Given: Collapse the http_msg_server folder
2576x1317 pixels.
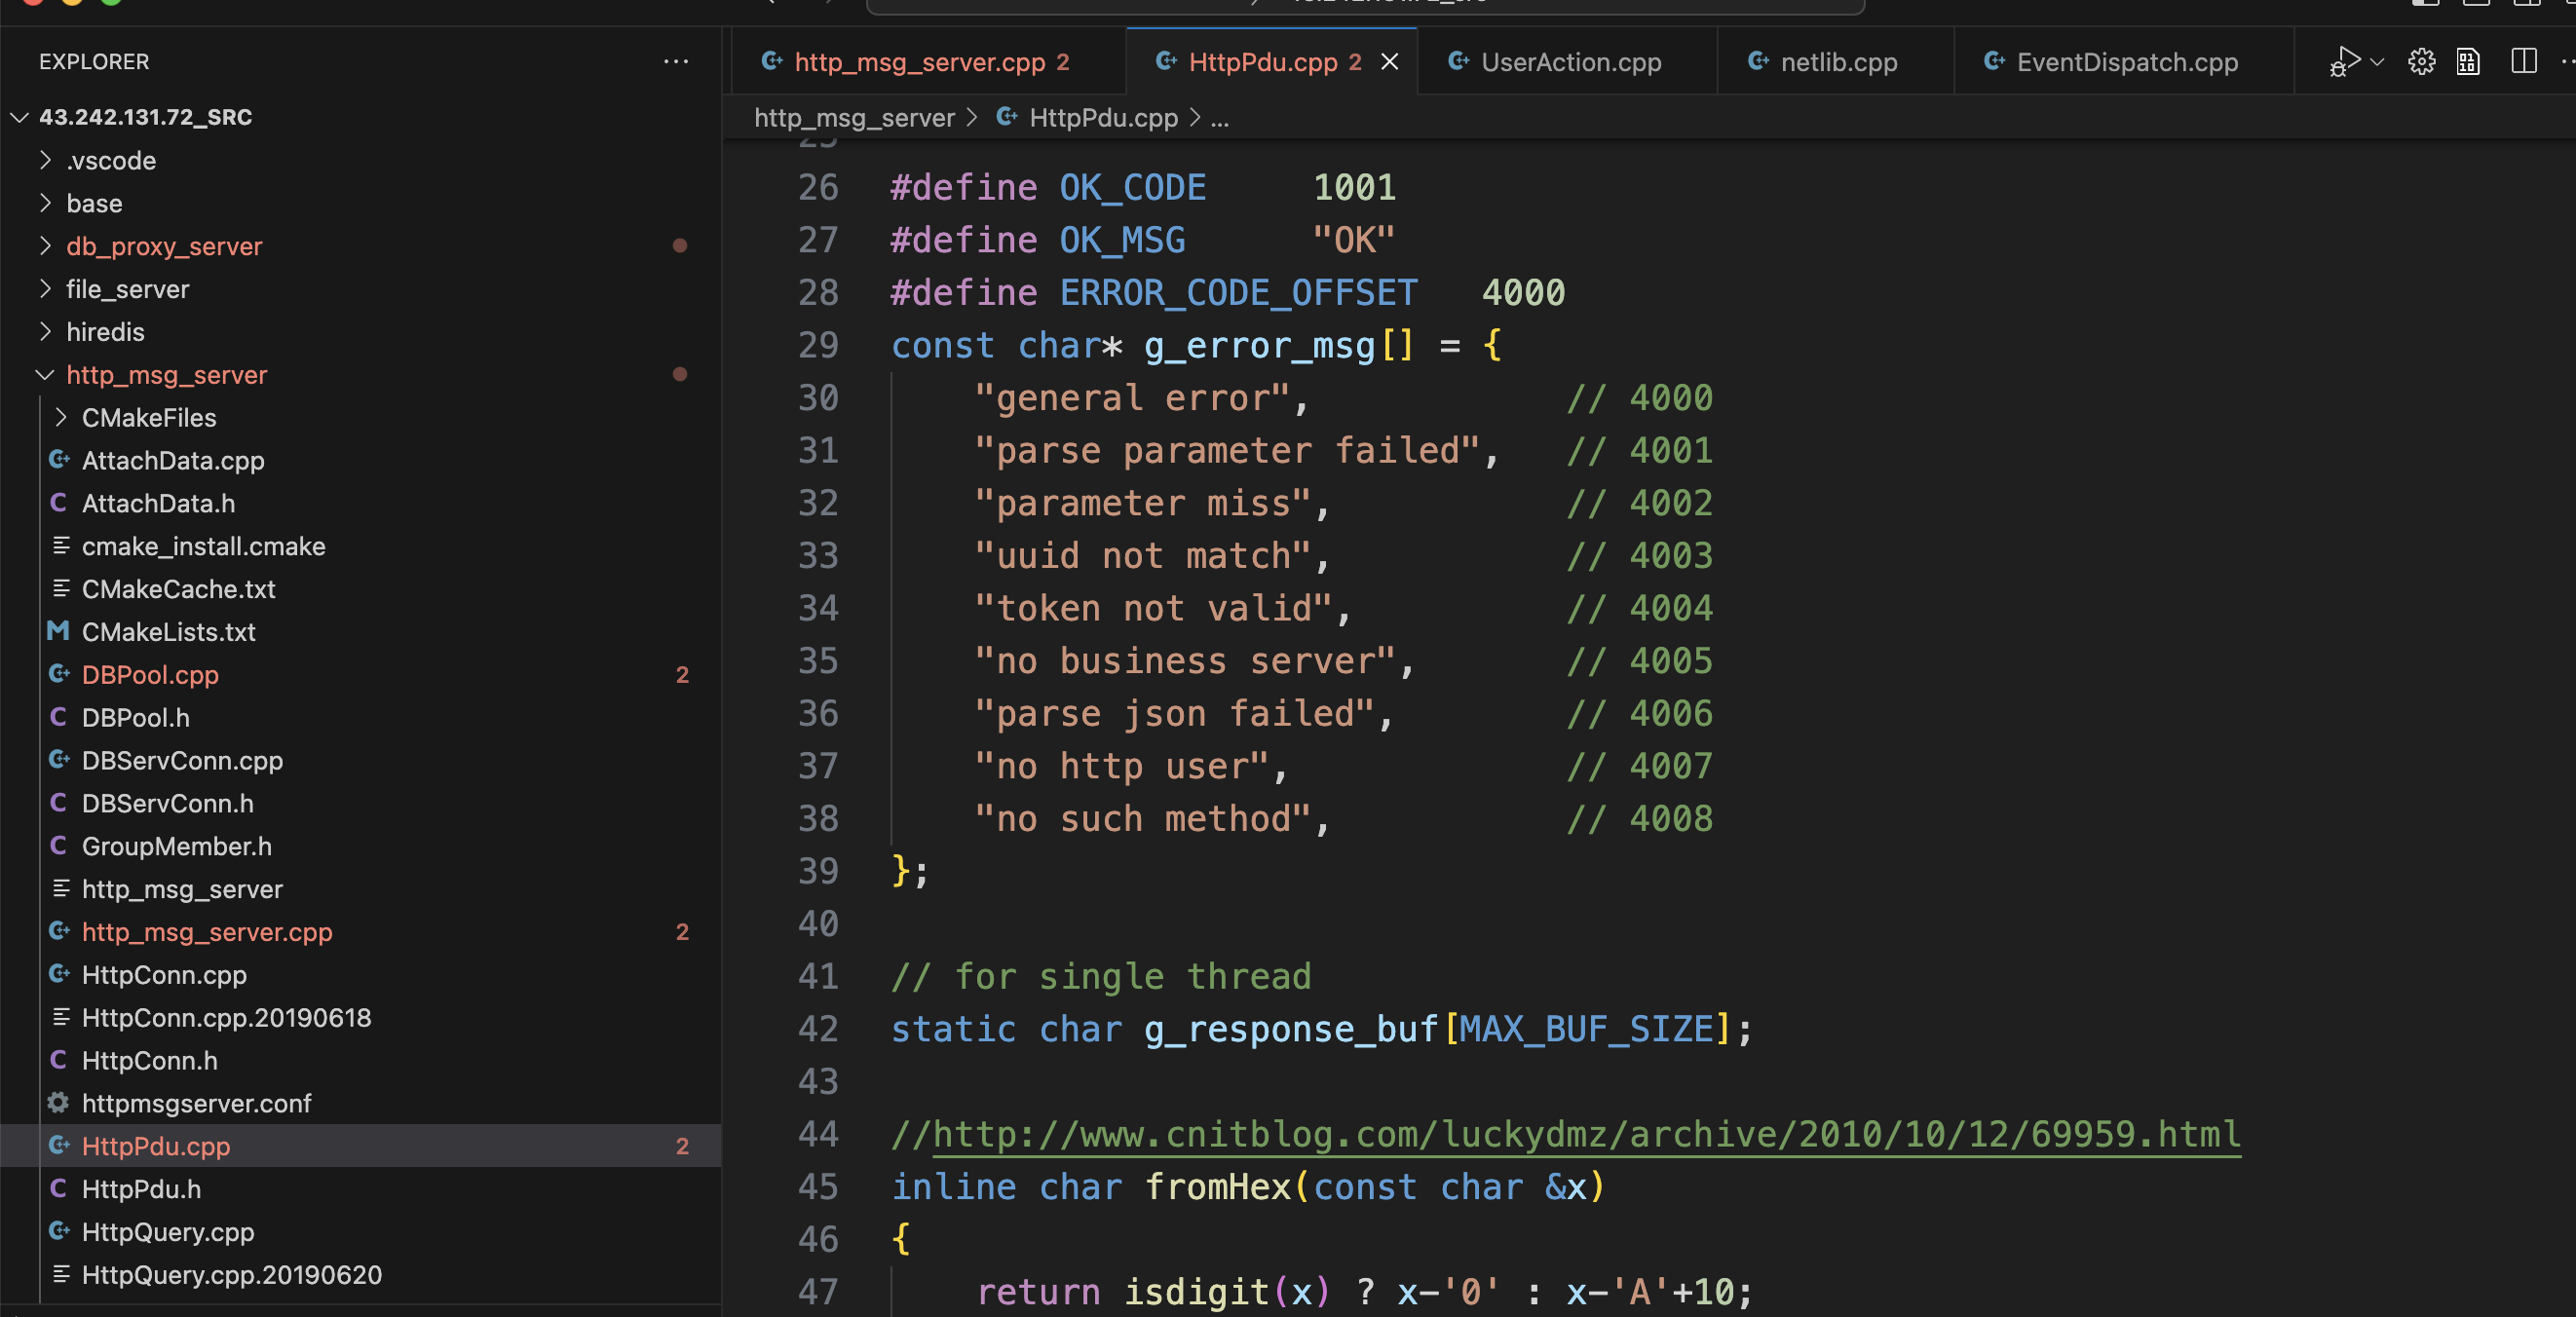Looking at the screenshot, I should click(x=360, y=375).
